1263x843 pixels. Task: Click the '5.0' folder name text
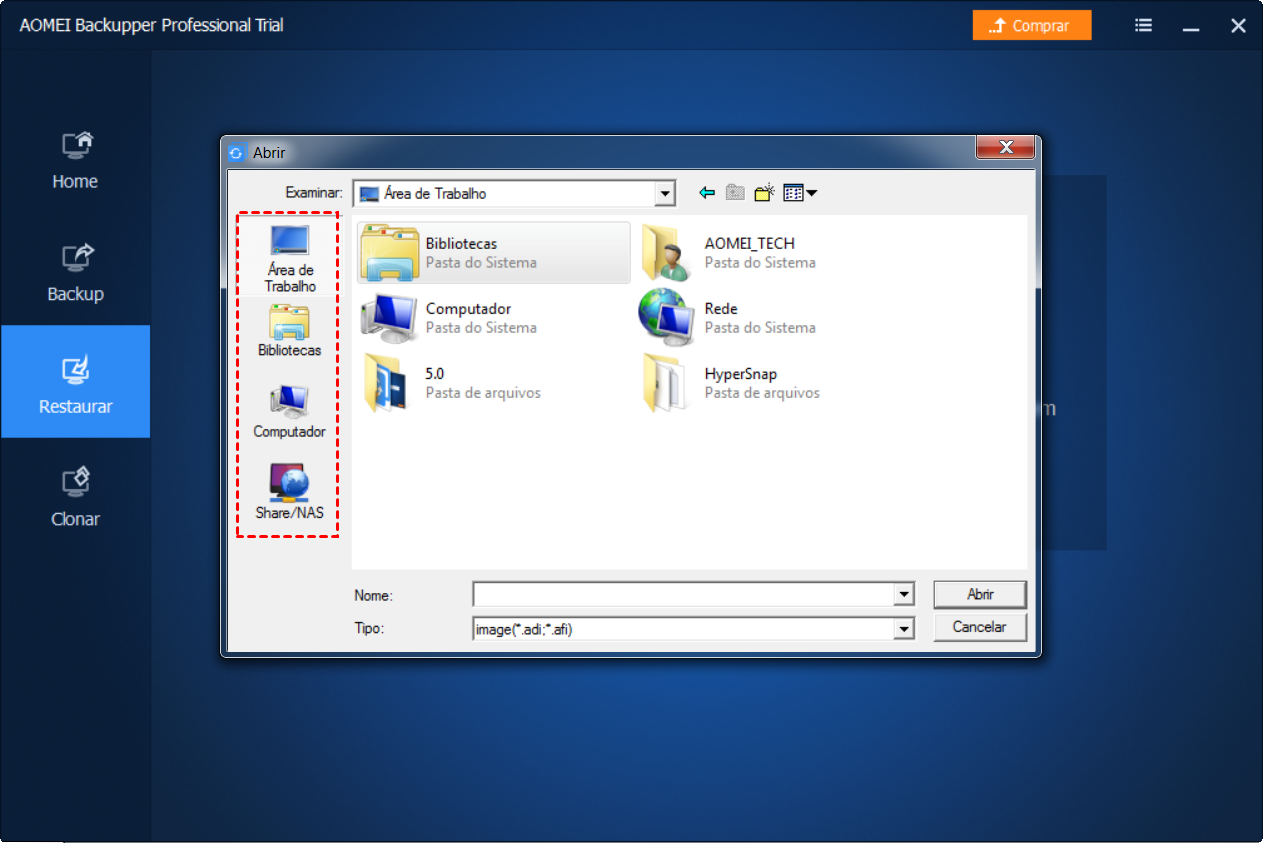coord(435,374)
